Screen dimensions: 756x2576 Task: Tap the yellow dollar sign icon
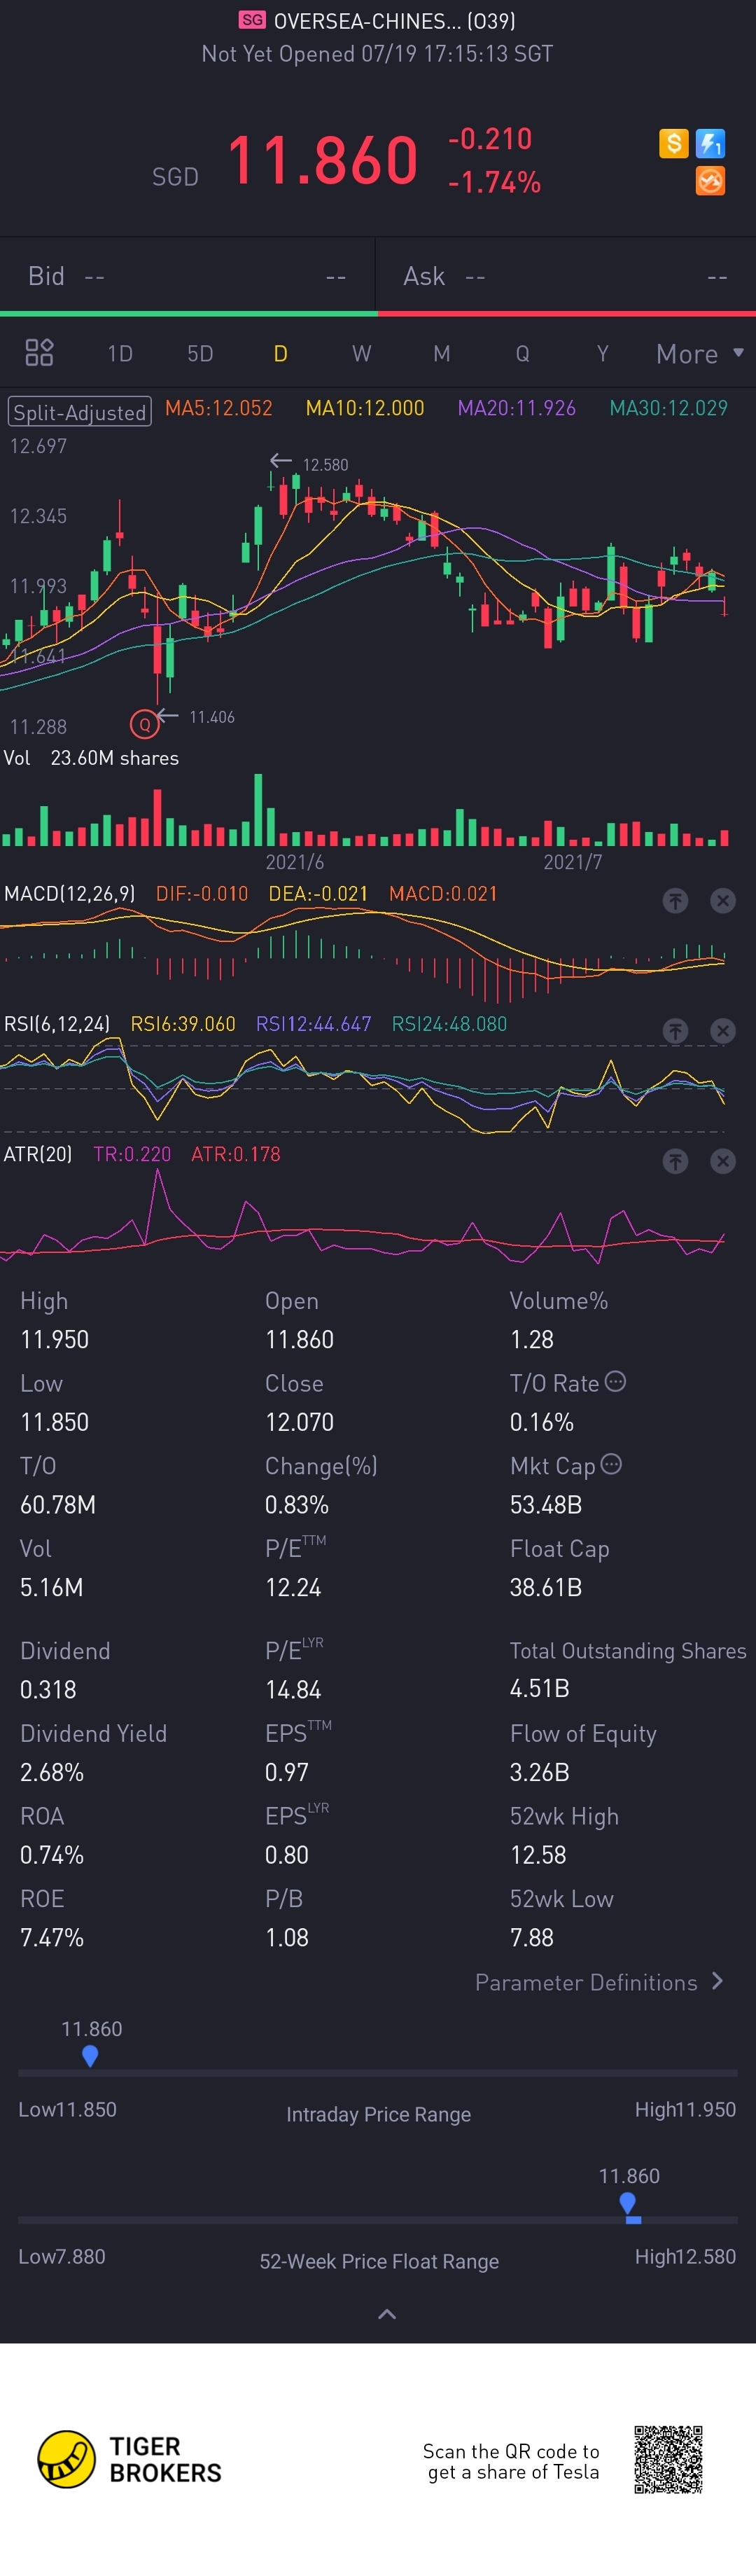[673, 144]
